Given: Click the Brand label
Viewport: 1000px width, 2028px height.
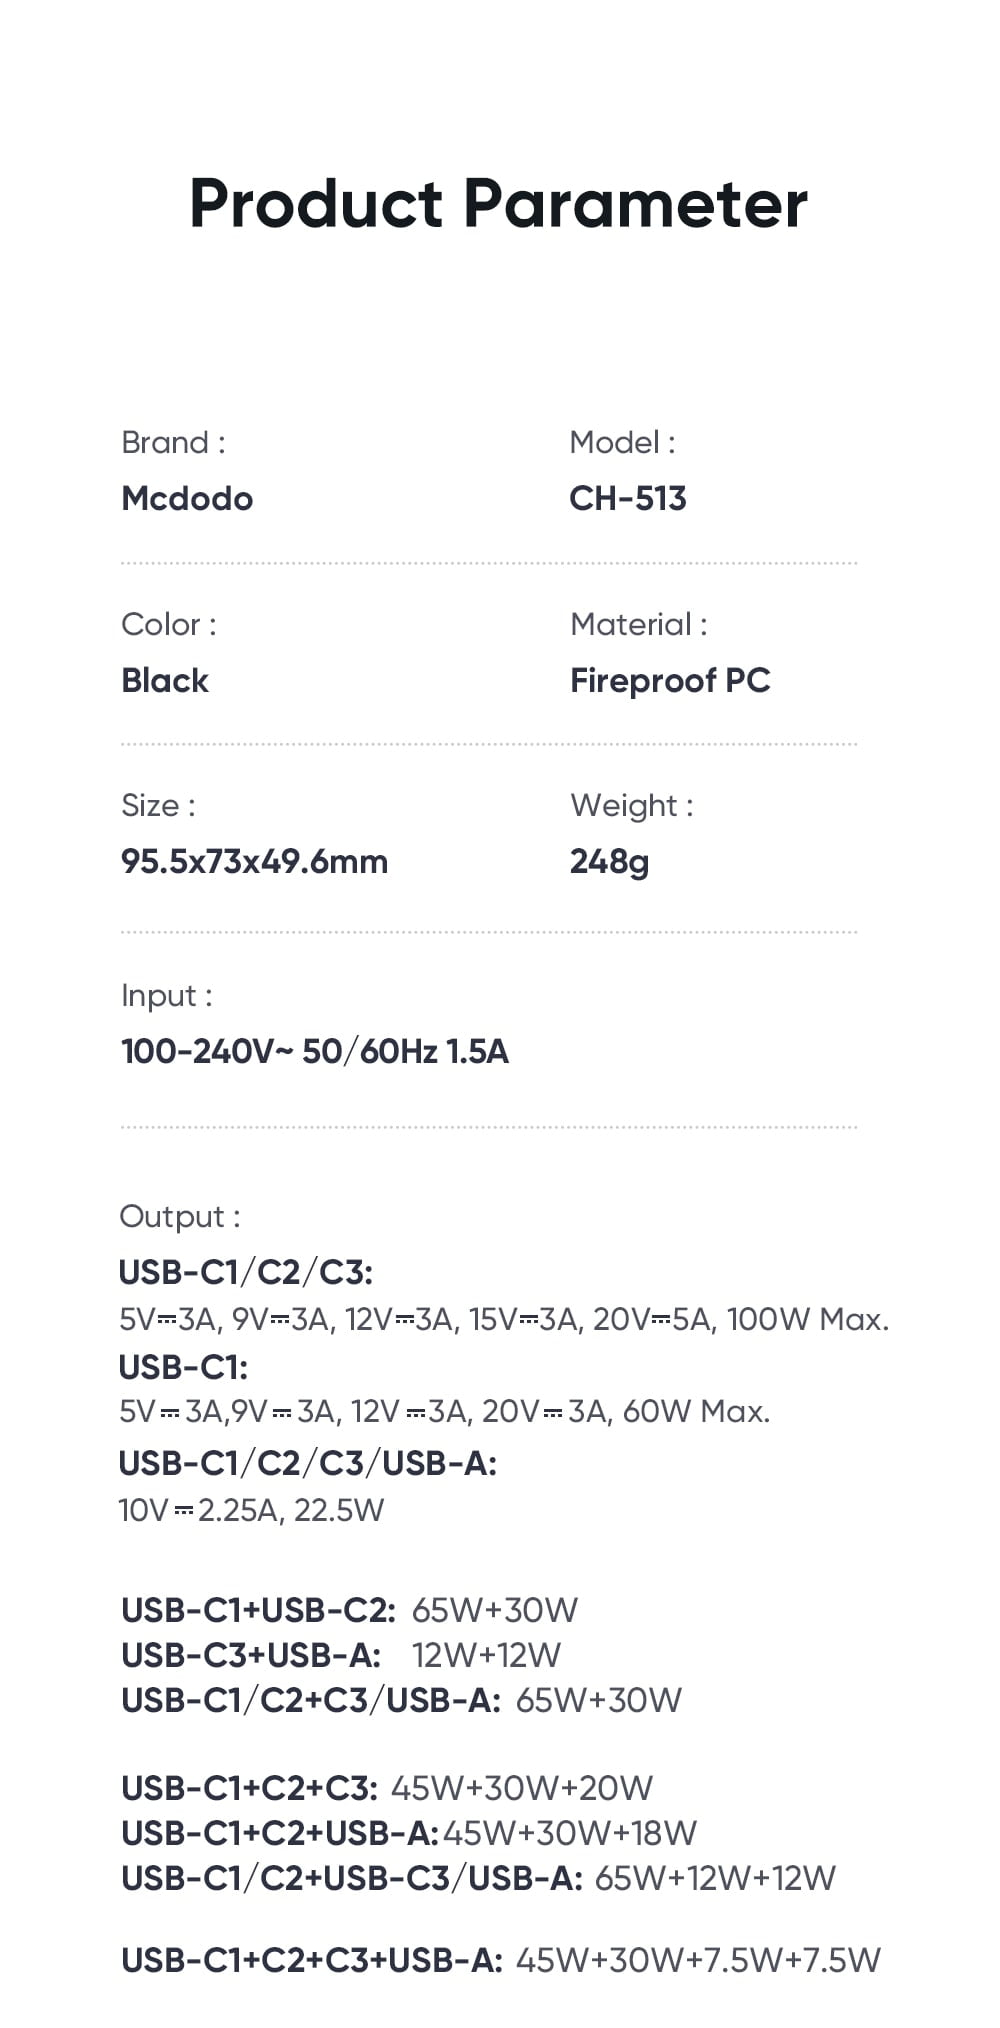Looking at the screenshot, I should (173, 442).
